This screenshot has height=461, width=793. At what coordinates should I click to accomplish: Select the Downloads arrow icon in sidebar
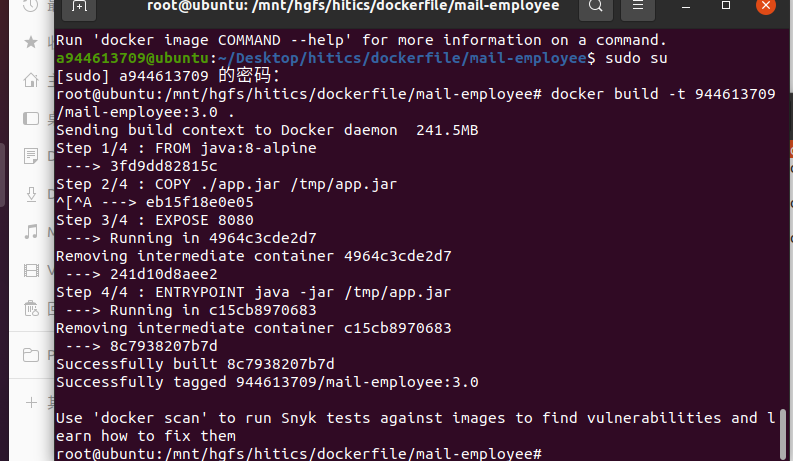(x=30, y=194)
